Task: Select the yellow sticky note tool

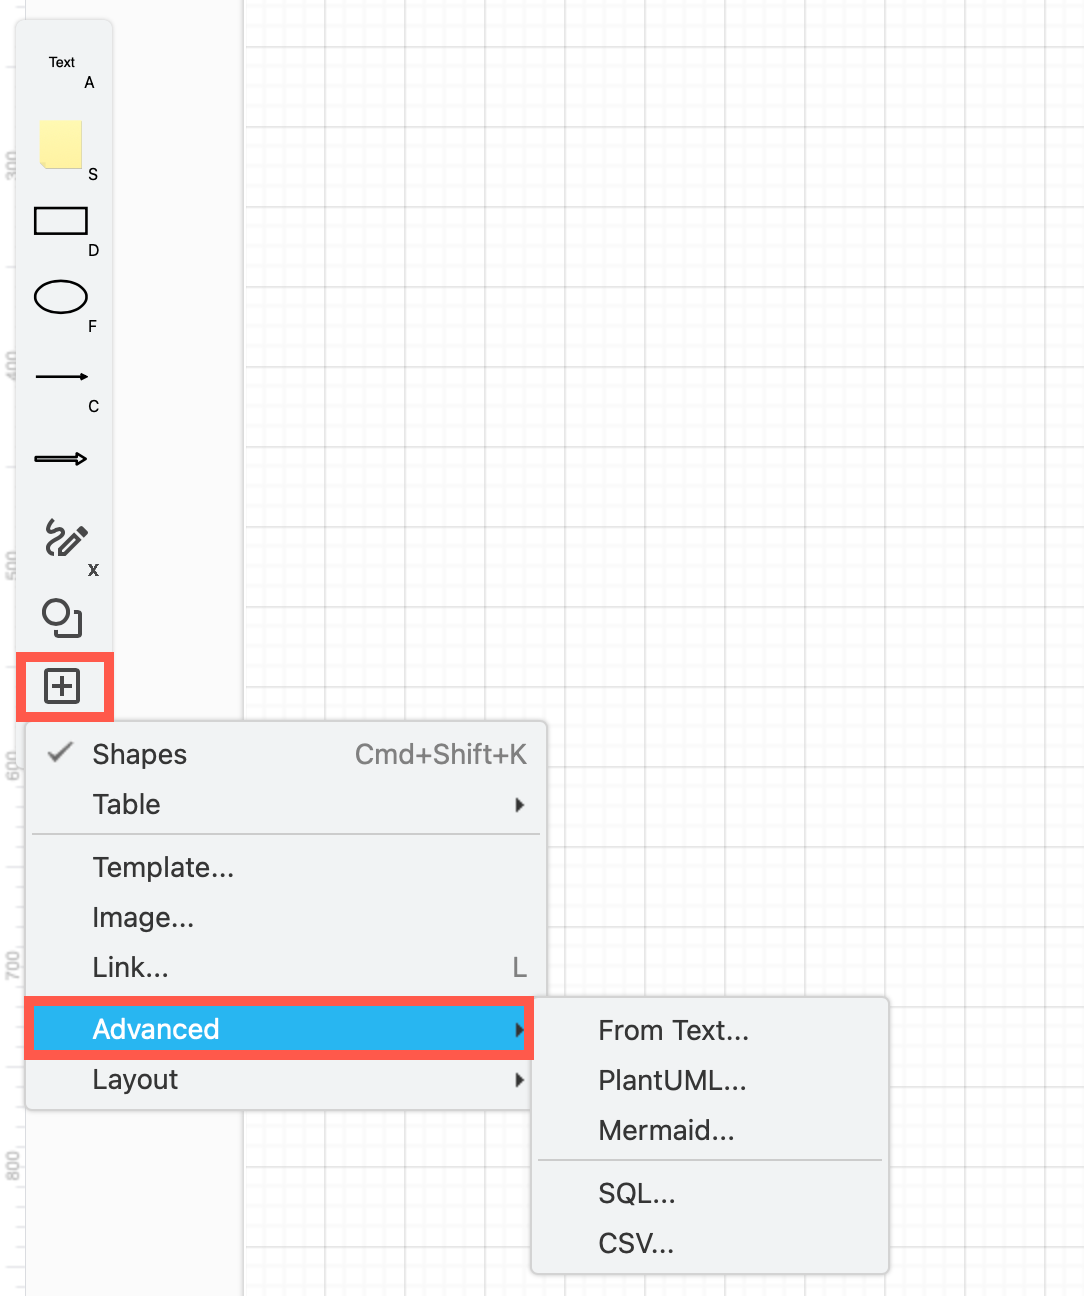Action: coord(62,144)
